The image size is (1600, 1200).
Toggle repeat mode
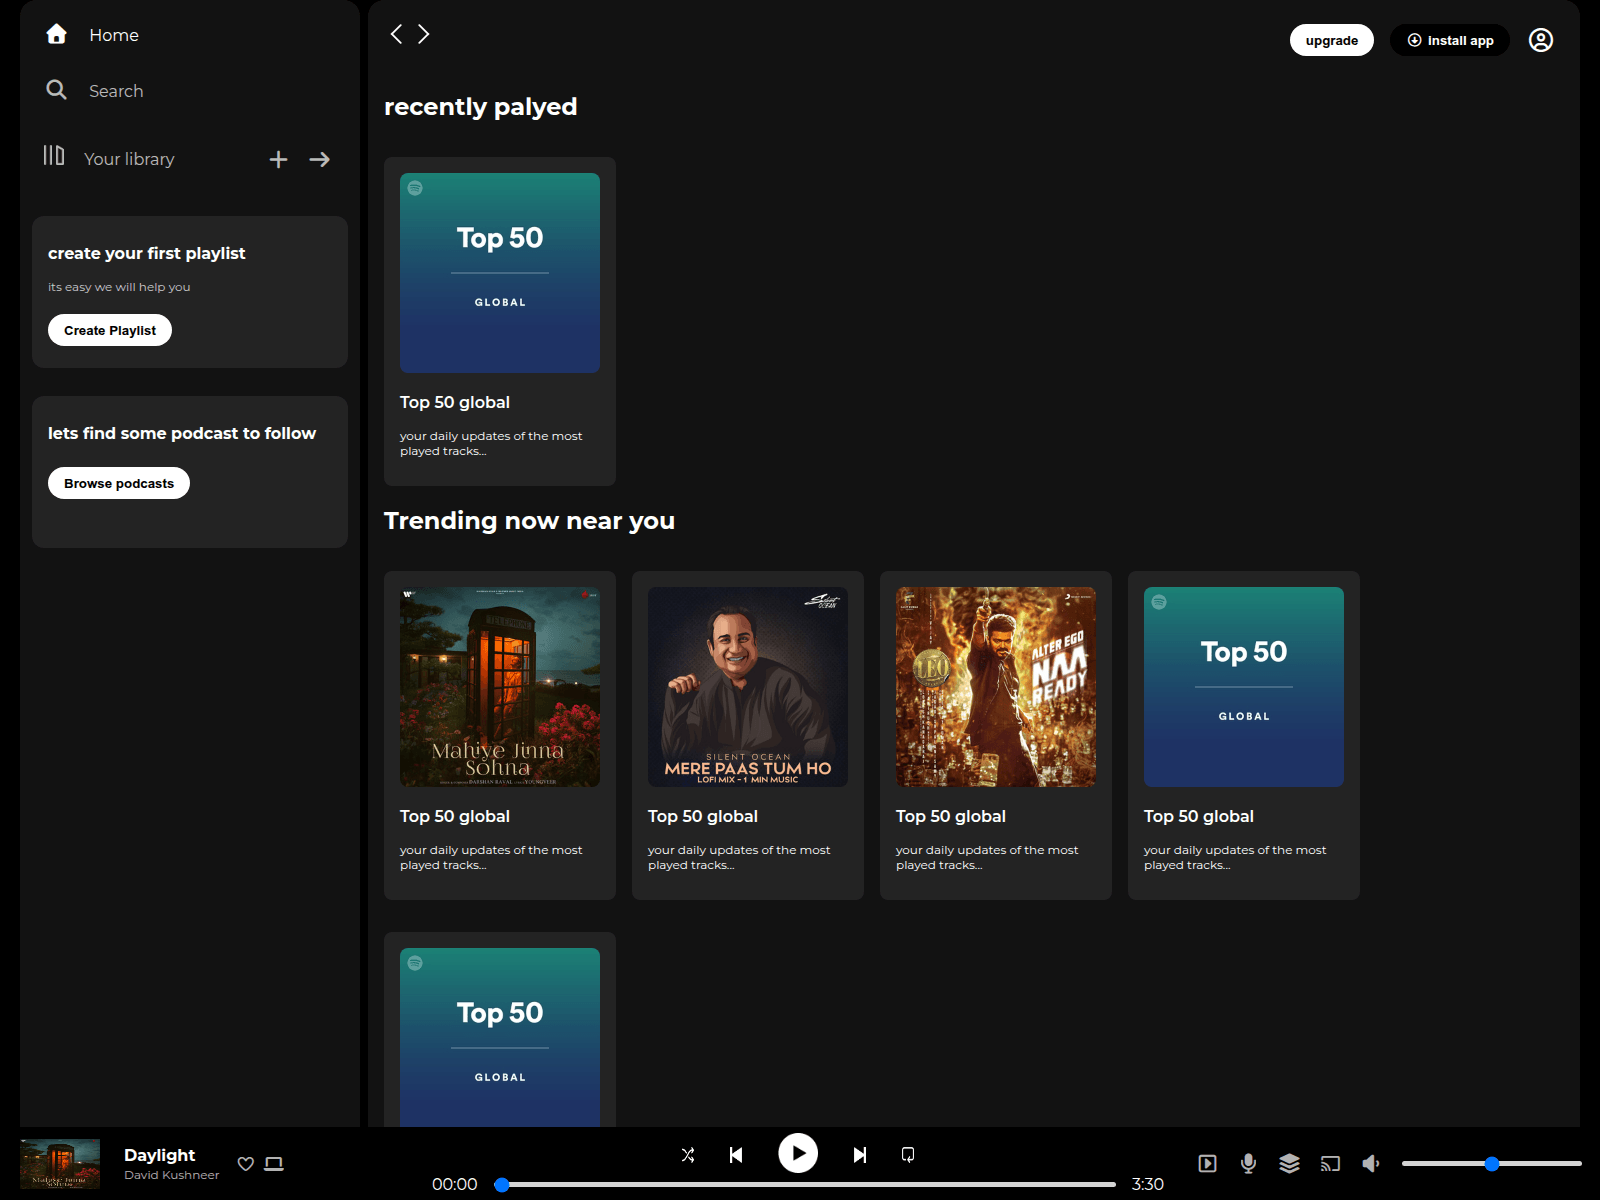pyautogui.click(x=908, y=1155)
